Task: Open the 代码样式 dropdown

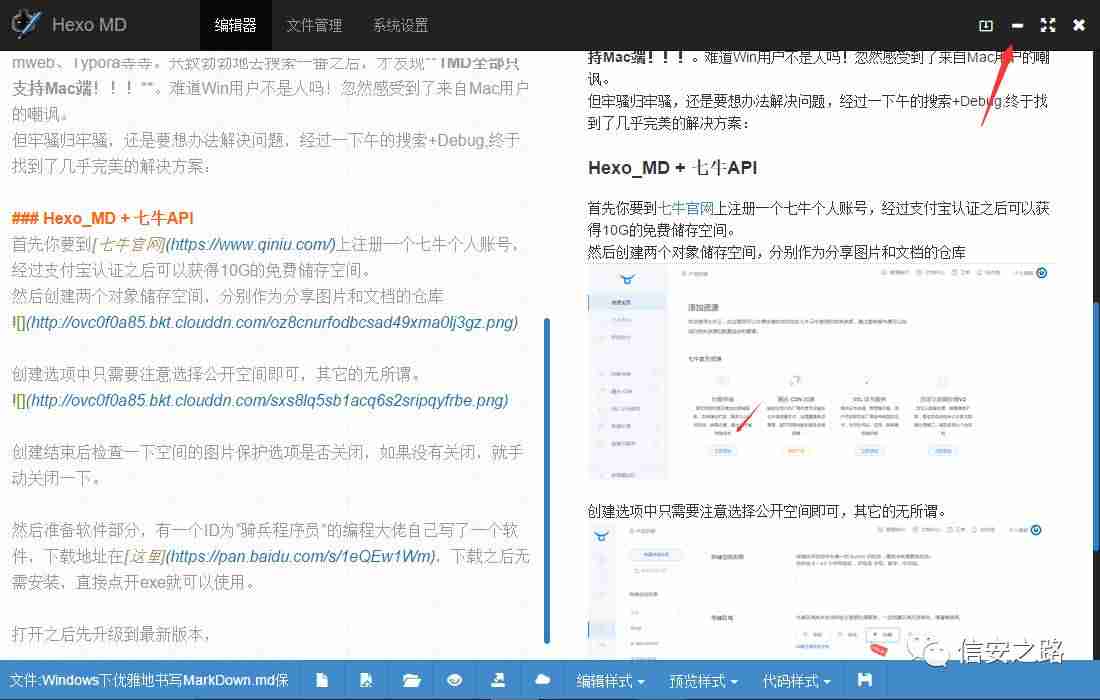Action: (795, 680)
